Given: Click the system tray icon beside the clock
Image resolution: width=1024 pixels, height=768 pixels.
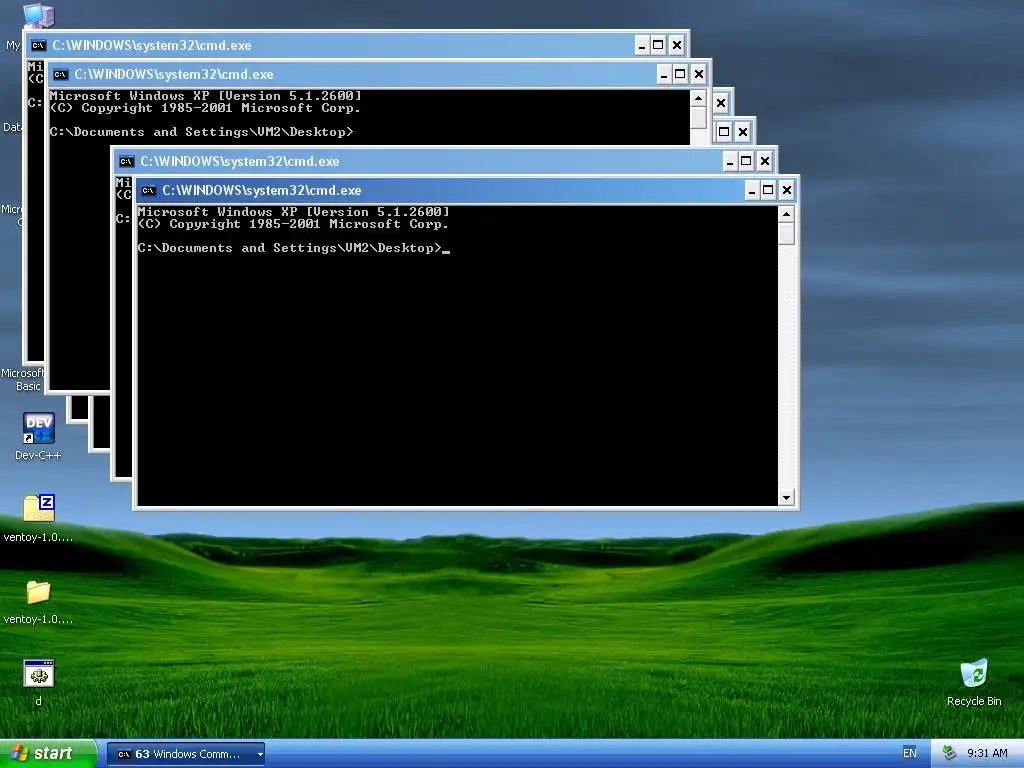Looking at the screenshot, I should (x=949, y=754).
